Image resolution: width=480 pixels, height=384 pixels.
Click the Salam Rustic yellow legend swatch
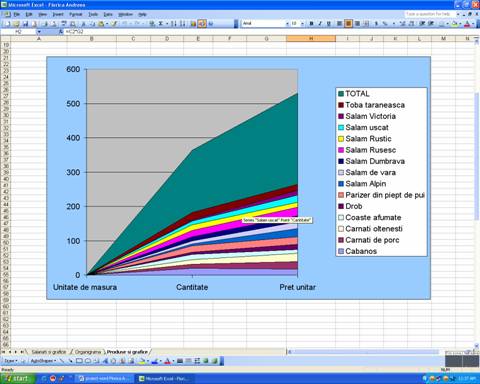341,139
